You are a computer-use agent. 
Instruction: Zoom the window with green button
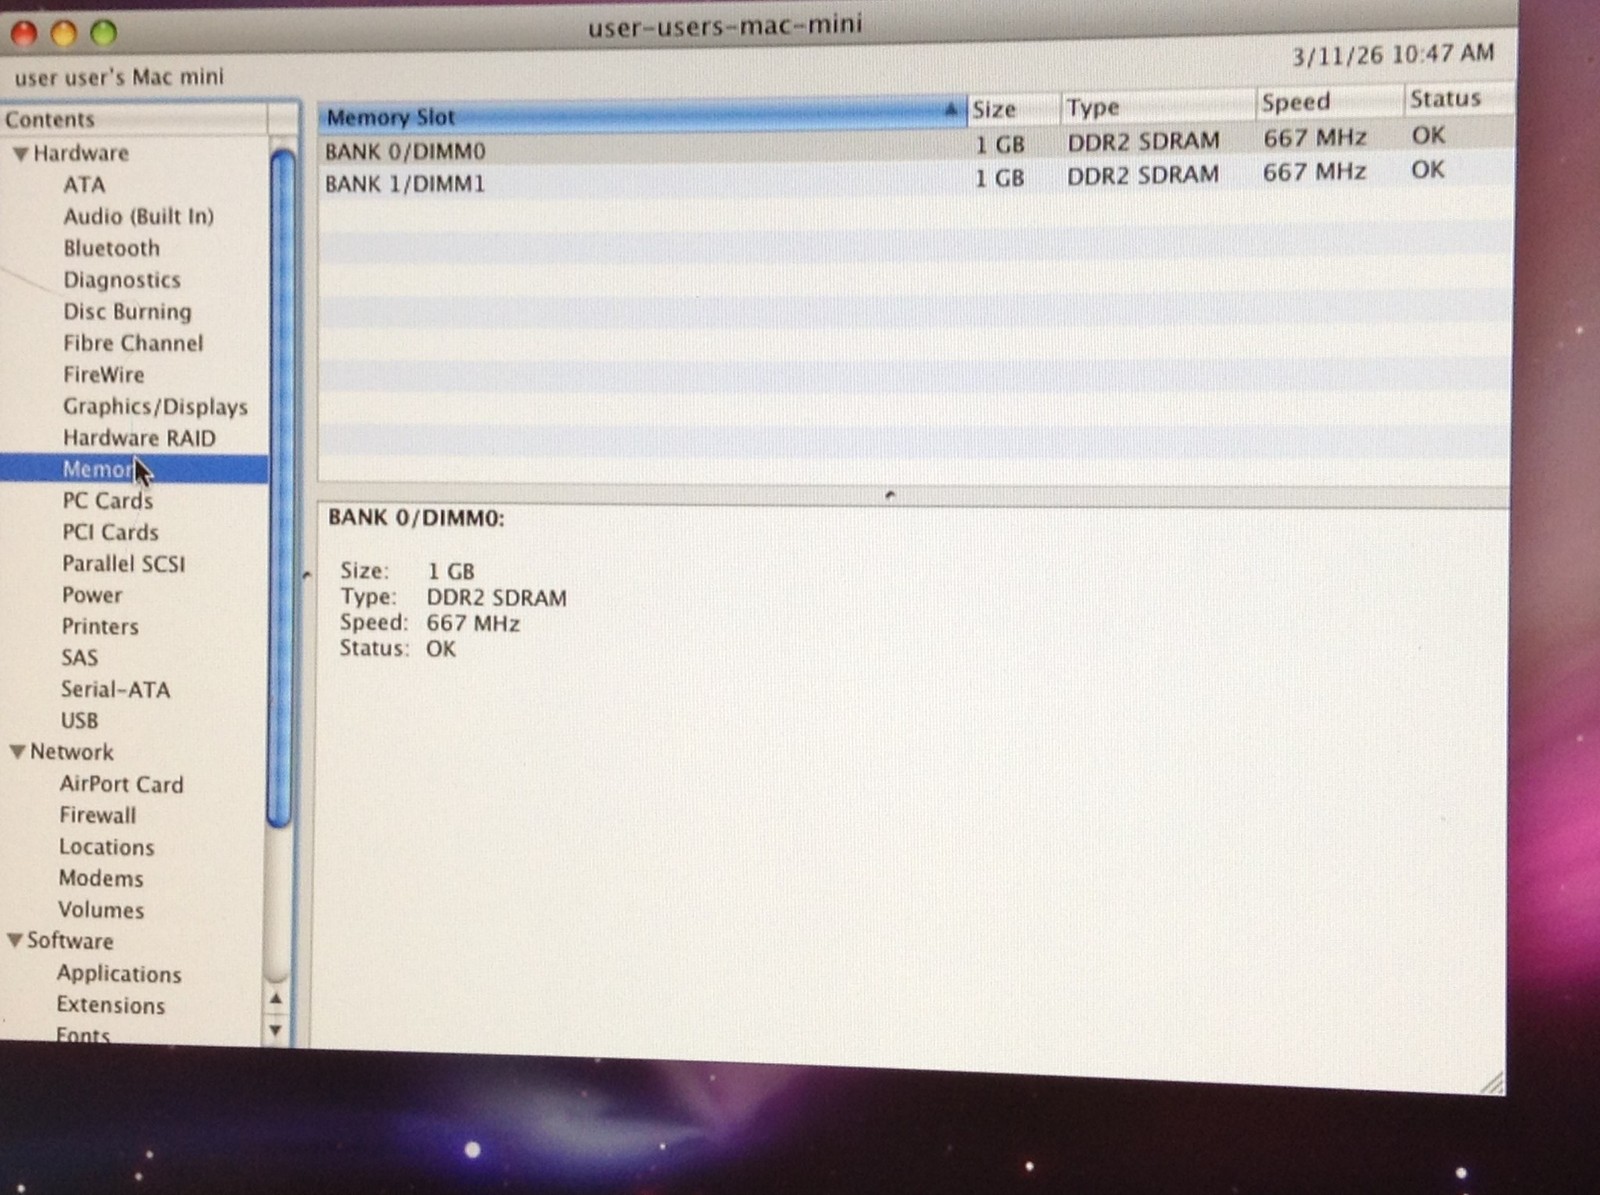pos(104,34)
